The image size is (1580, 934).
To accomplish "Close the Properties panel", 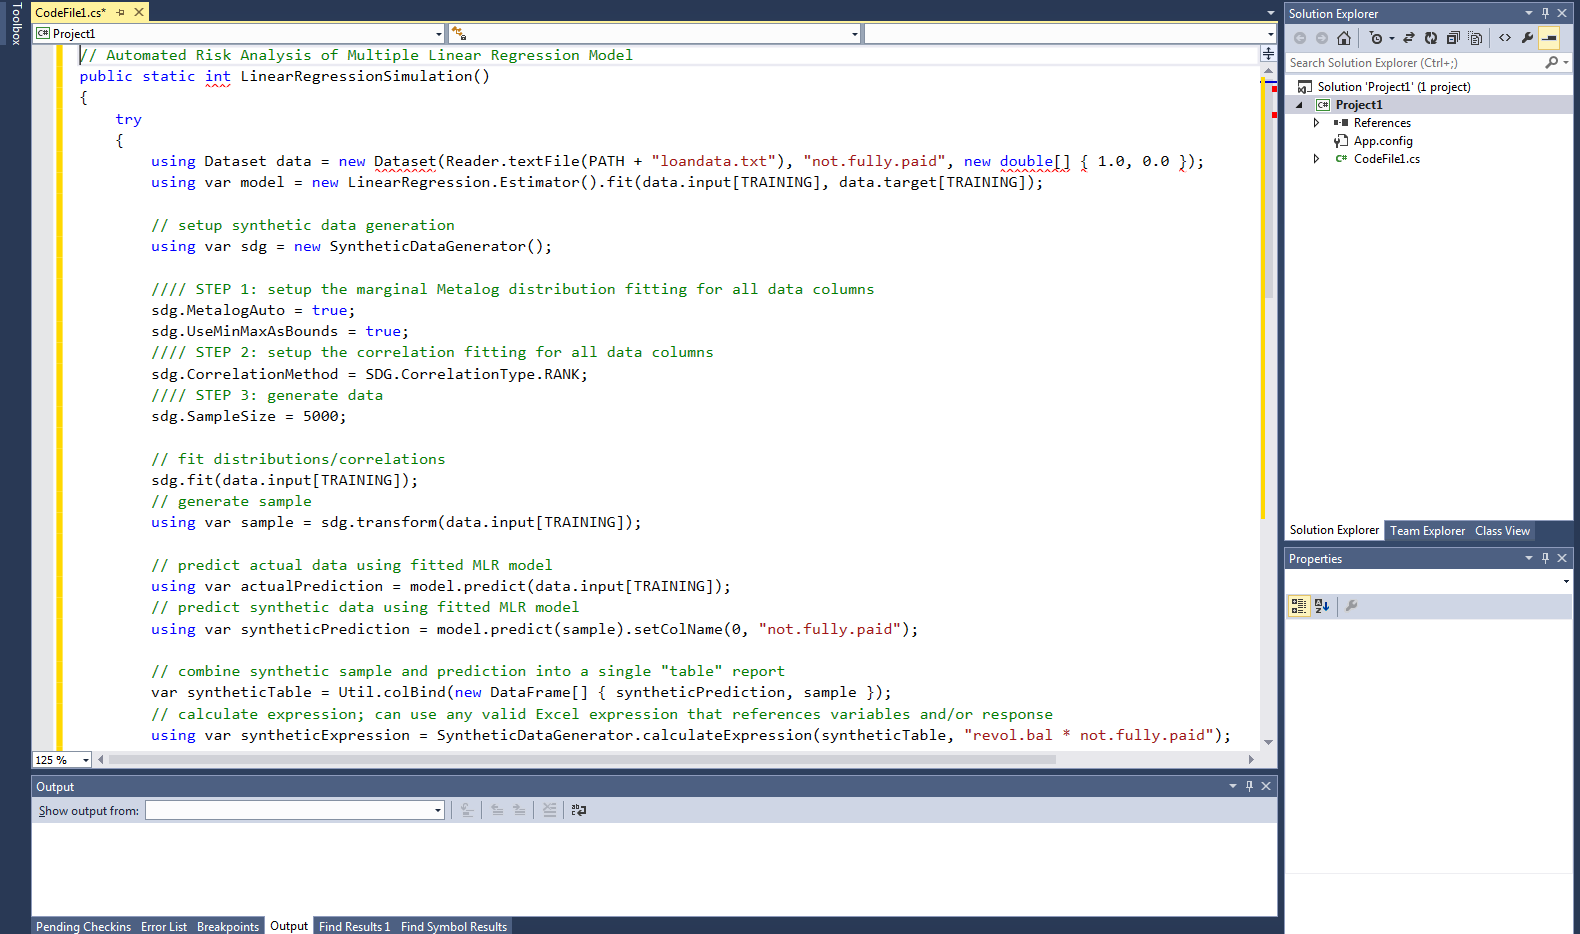I will [1562, 558].
